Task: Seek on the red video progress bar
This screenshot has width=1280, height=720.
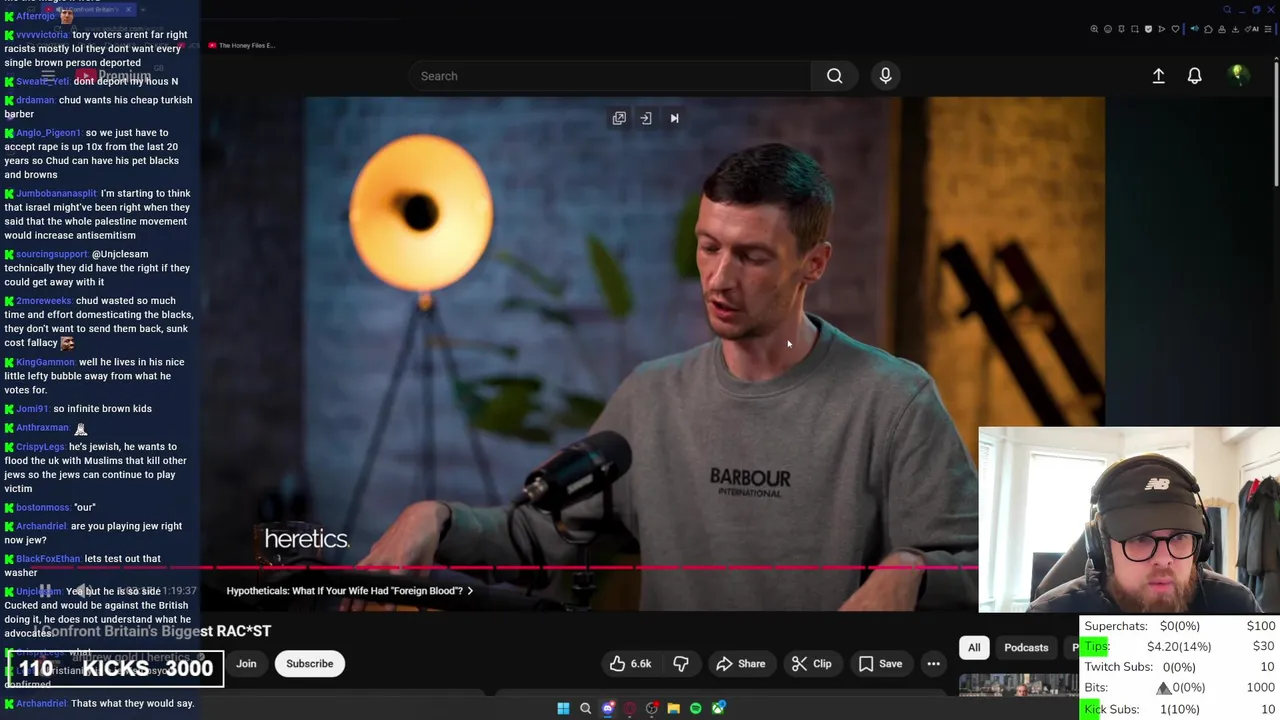Action: tap(590, 567)
